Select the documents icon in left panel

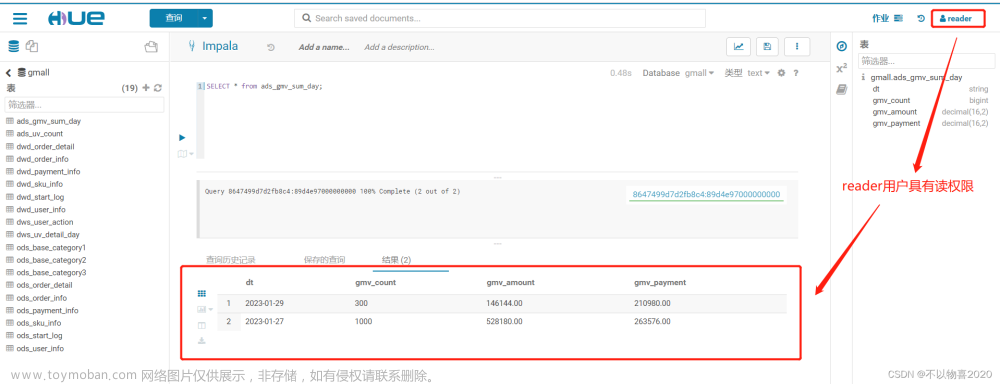tap(32, 46)
